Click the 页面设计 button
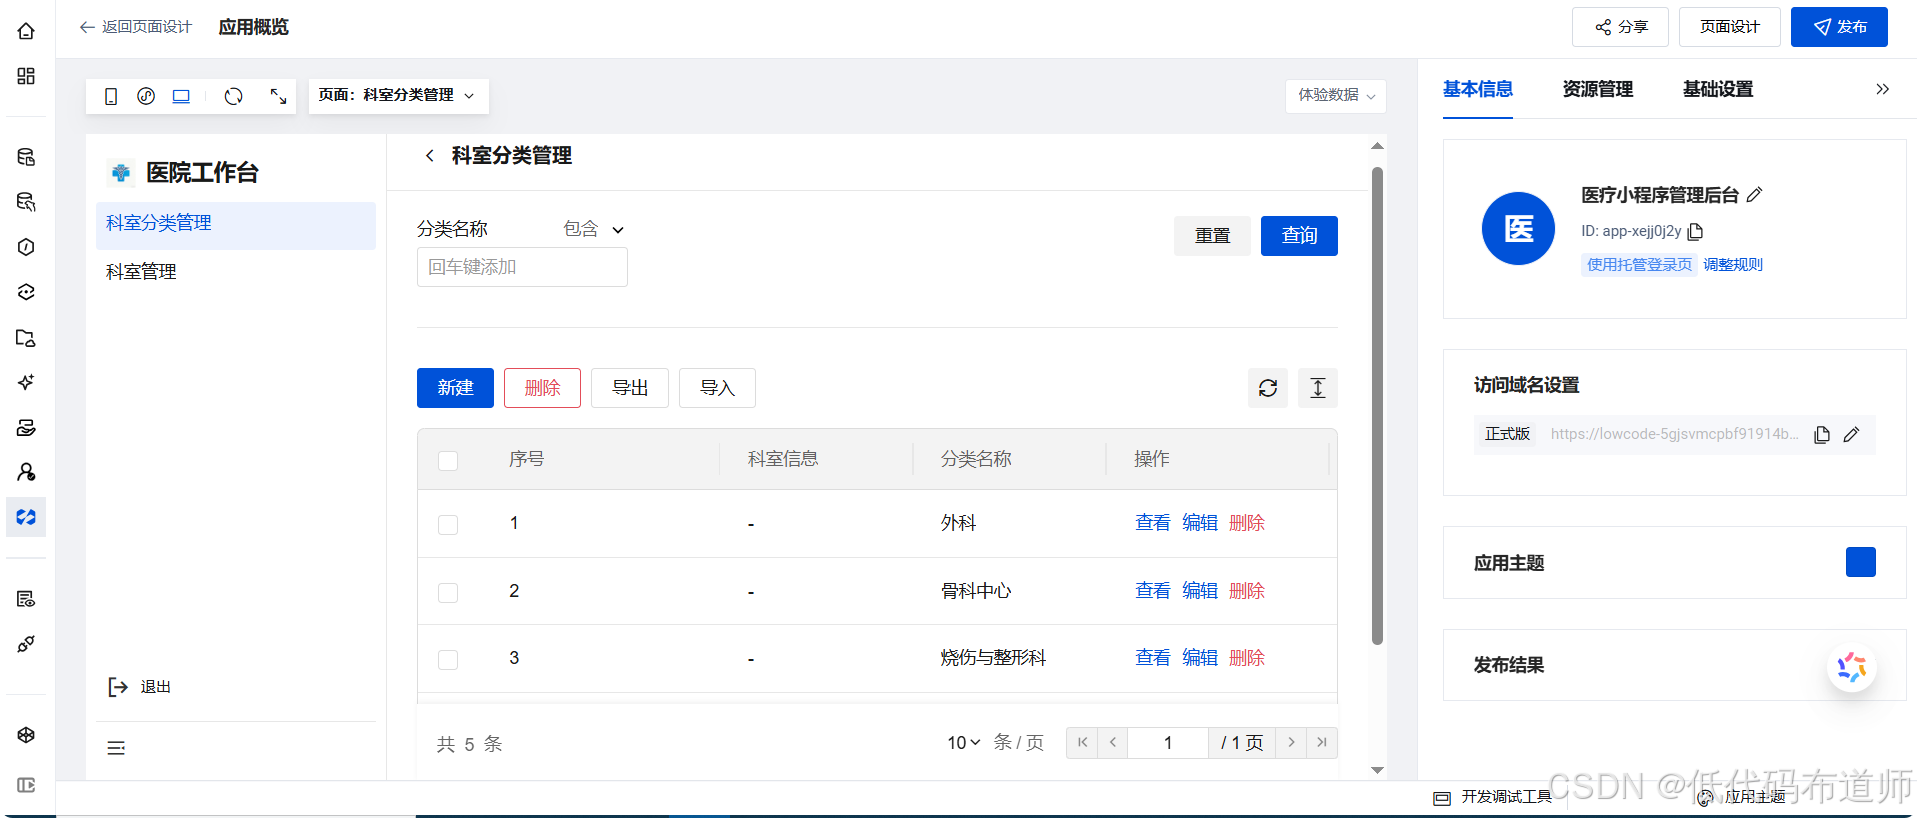 [x=1730, y=27]
